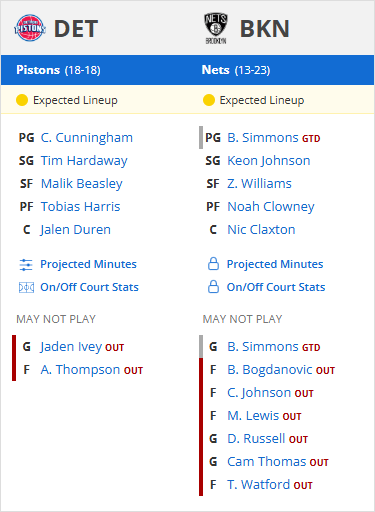Click Jaden Ivey in May Not Play list

click(73, 347)
